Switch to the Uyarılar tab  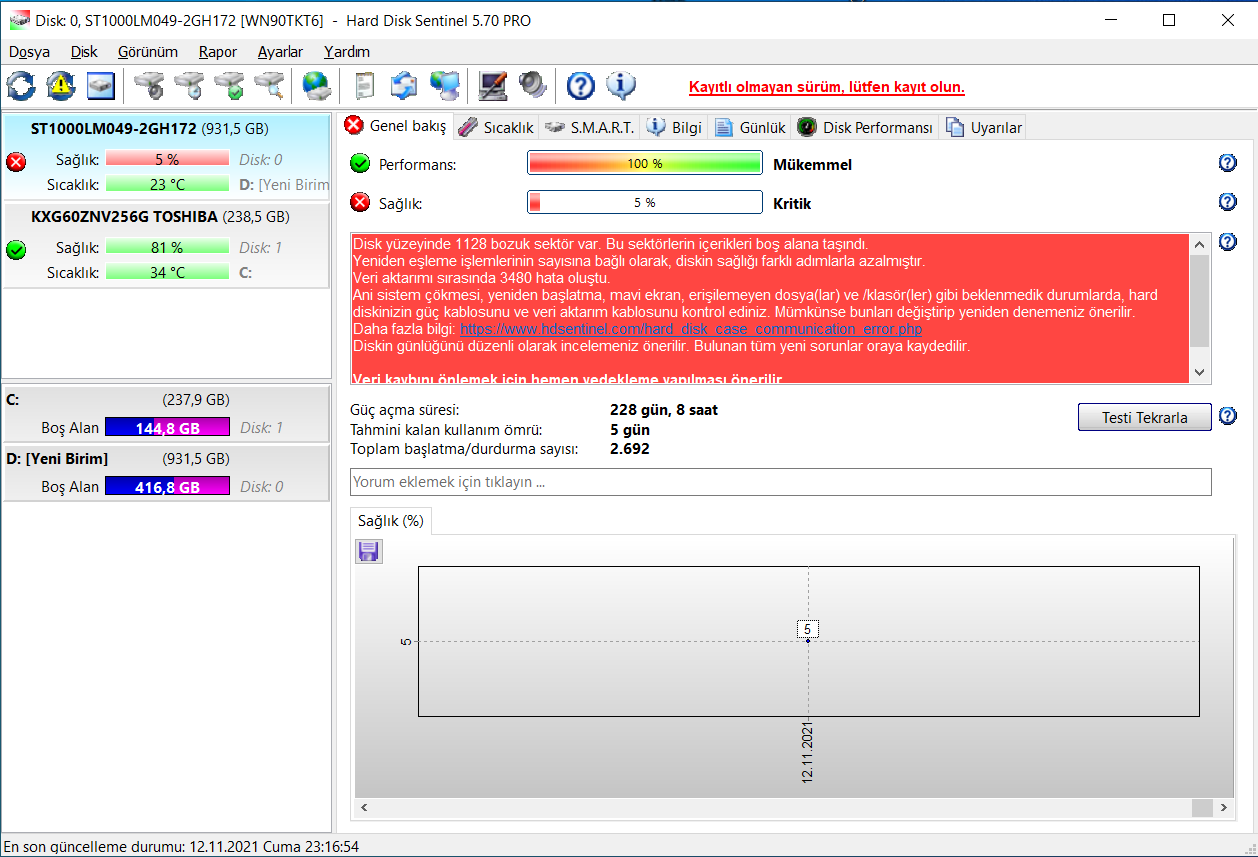(983, 128)
